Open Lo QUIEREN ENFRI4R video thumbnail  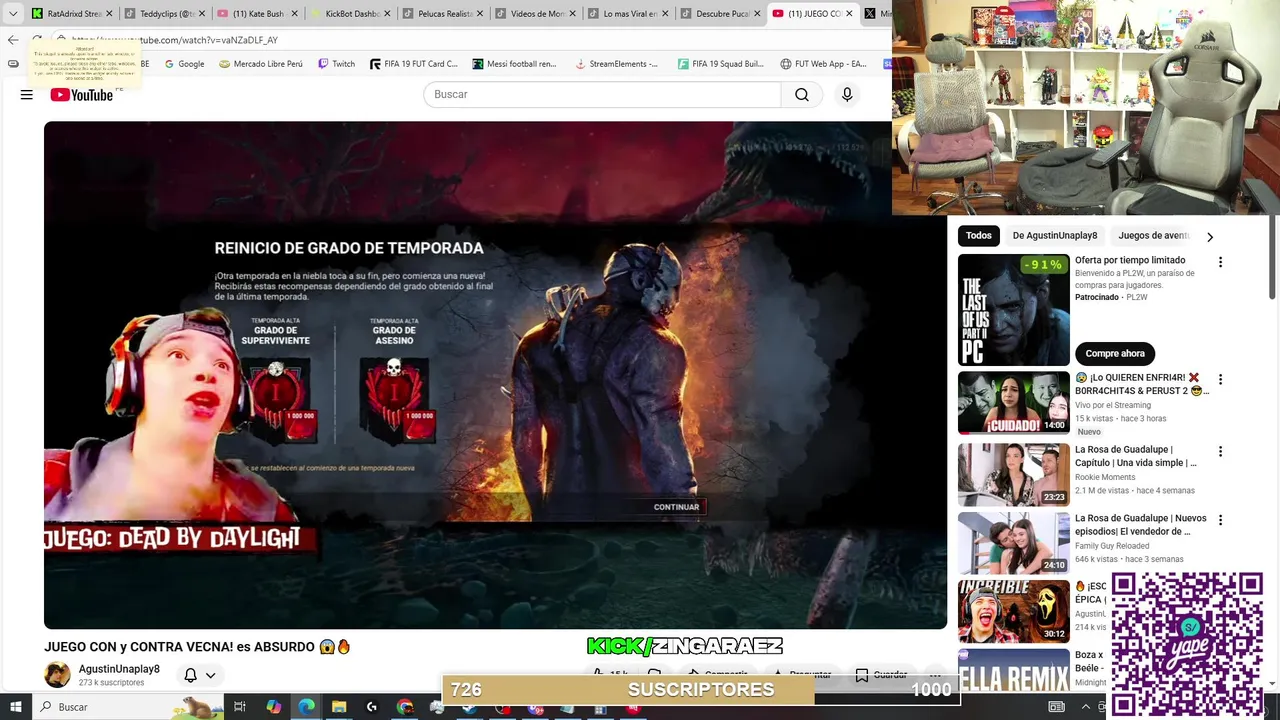click(1014, 403)
